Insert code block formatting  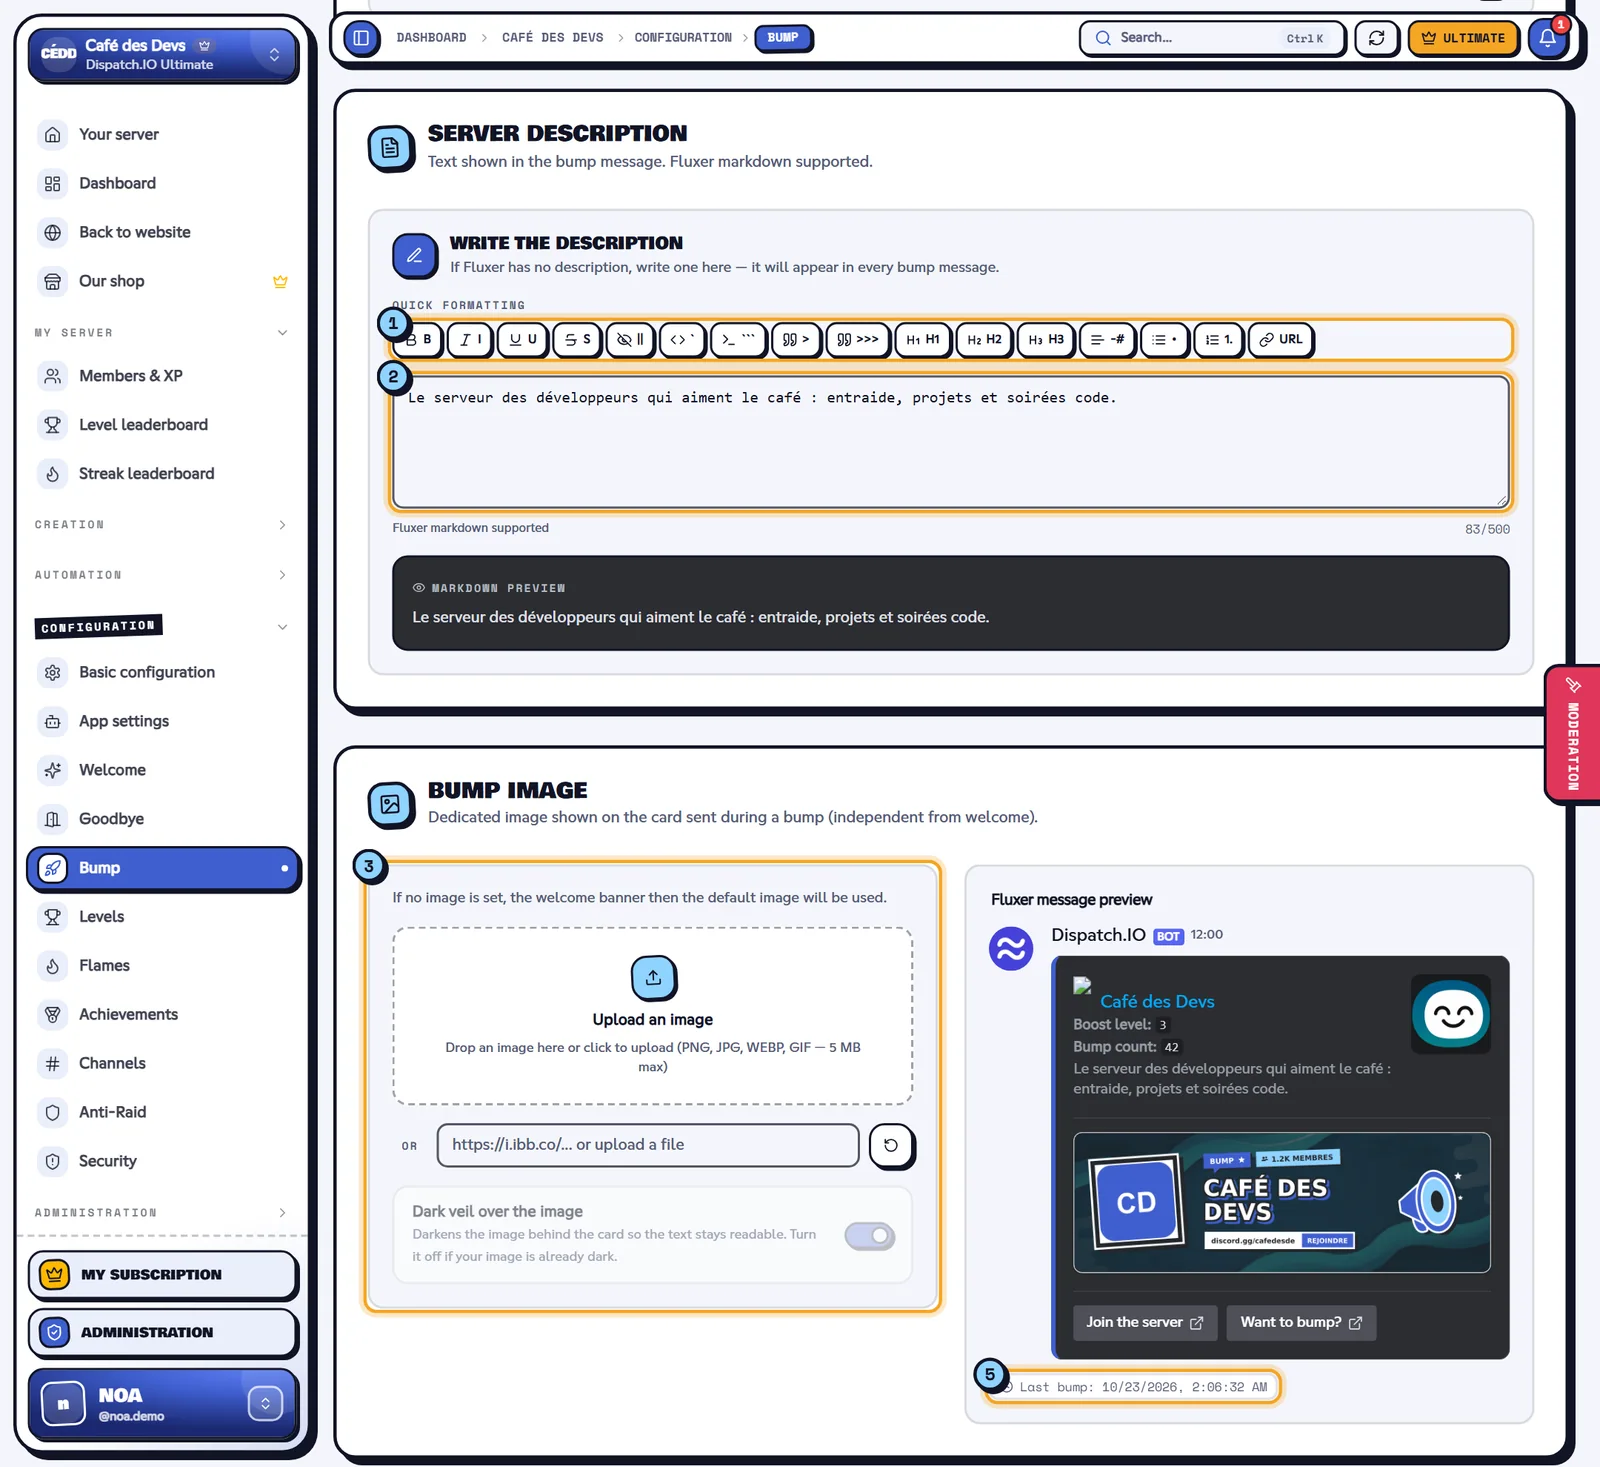click(x=738, y=340)
